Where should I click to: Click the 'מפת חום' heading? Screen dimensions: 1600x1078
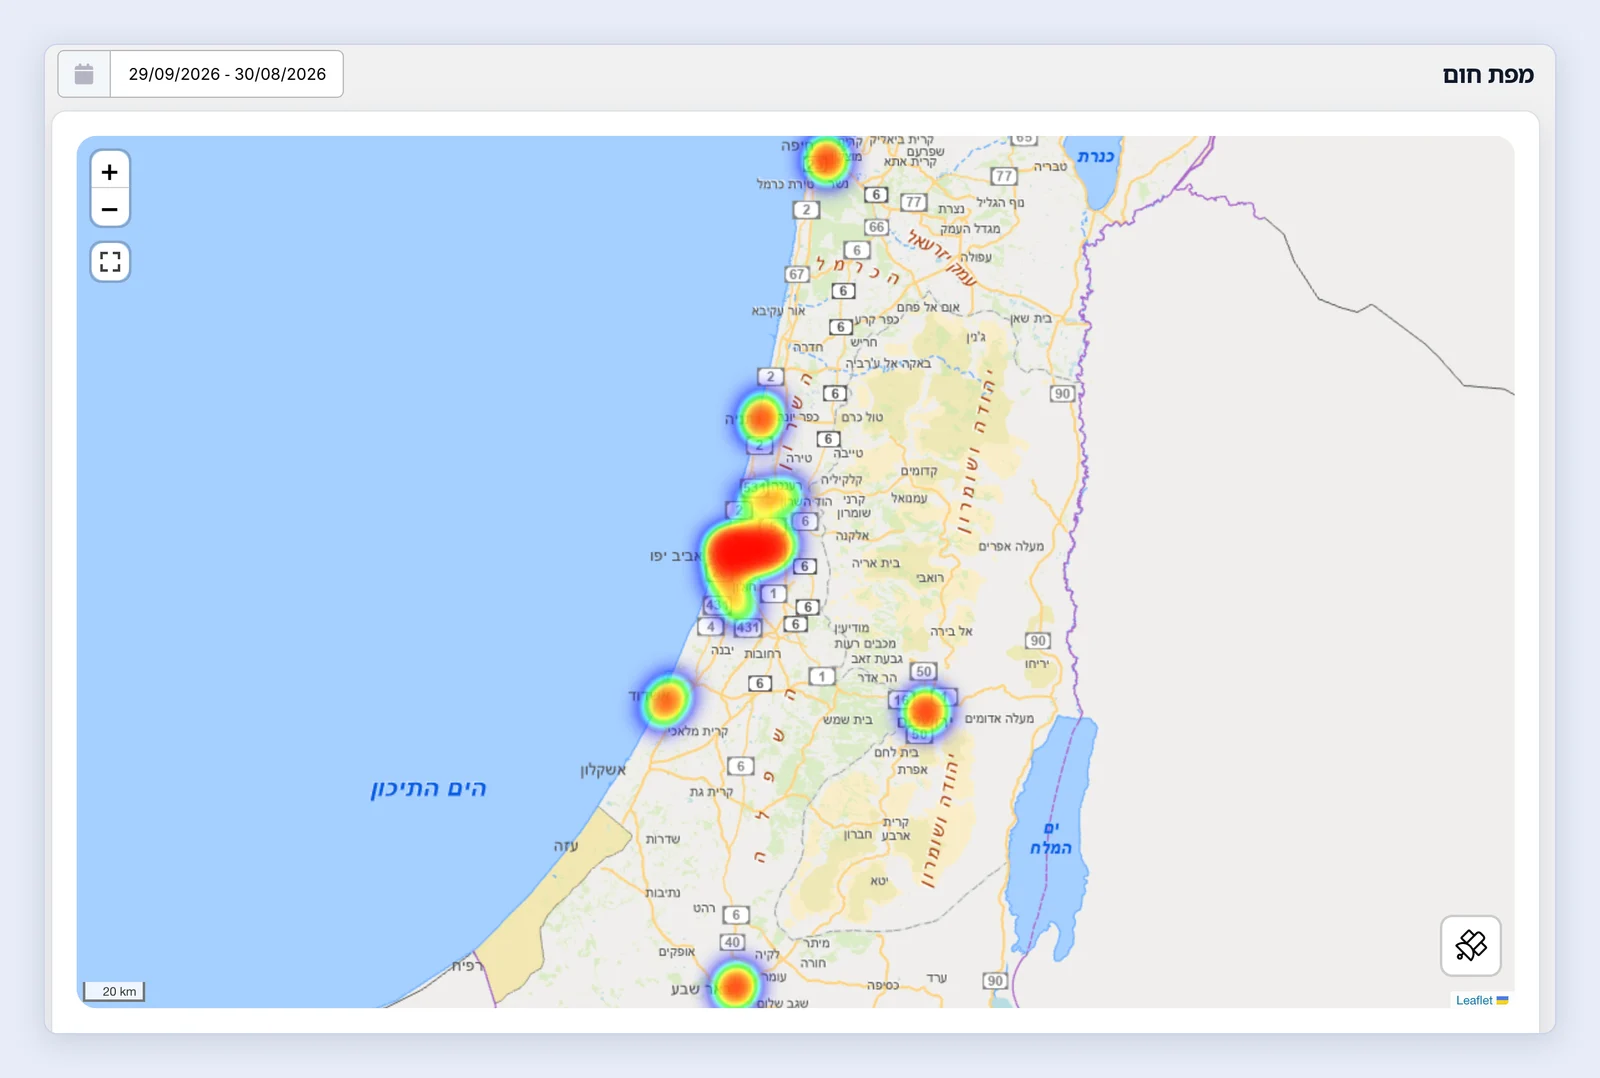point(1488,75)
